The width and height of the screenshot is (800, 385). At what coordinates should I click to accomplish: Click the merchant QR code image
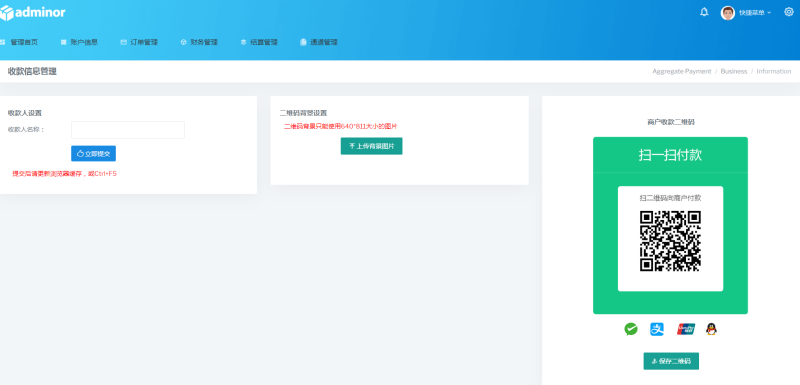coord(670,241)
